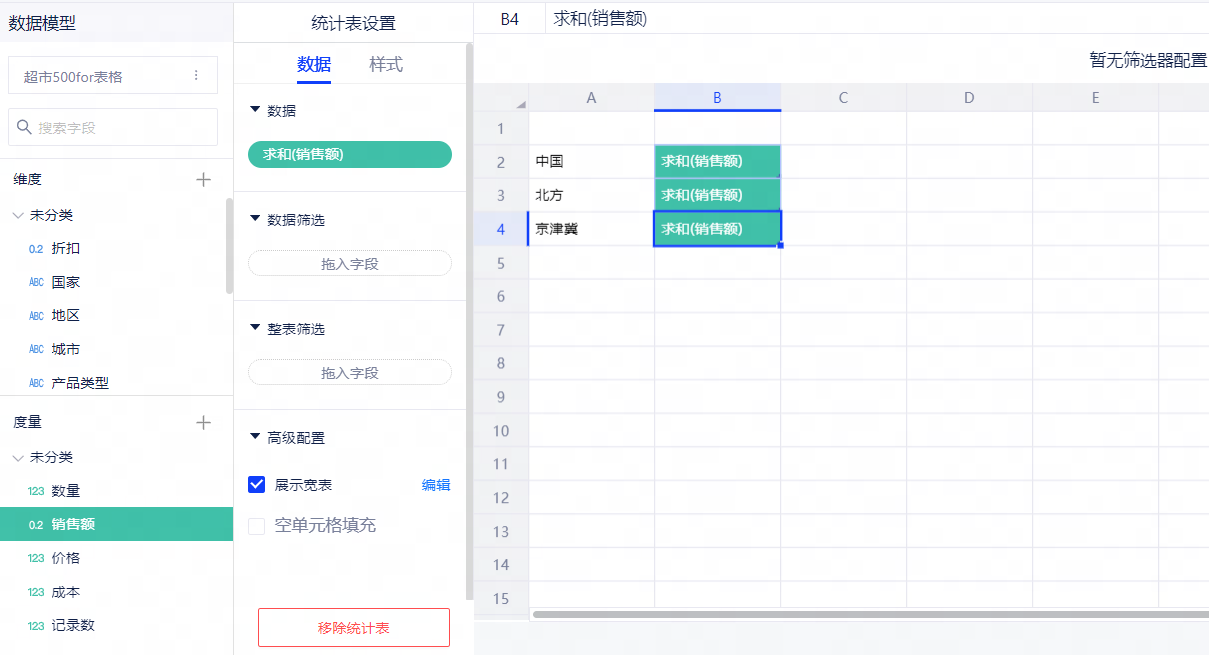Collapse the 未分类 group under 维度
The image size is (1209, 655).
point(18,216)
